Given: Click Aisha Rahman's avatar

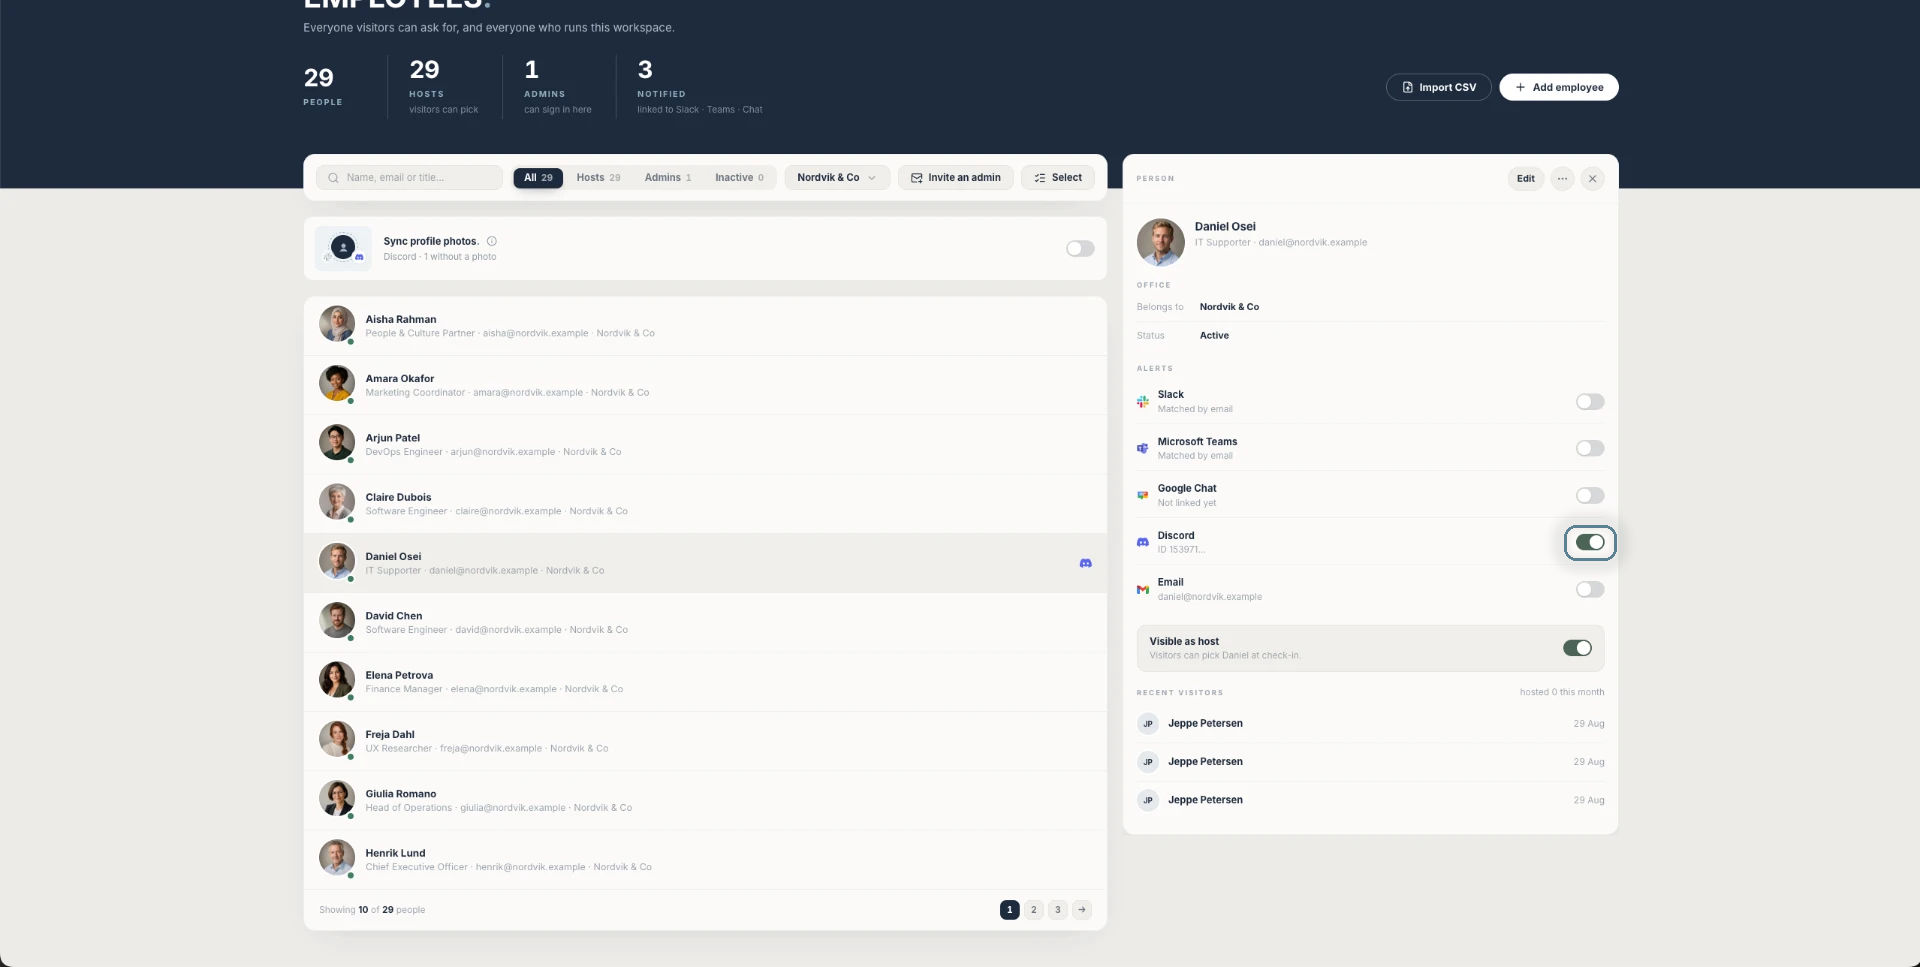Looking at the screenshot, I should click(337, 324).
